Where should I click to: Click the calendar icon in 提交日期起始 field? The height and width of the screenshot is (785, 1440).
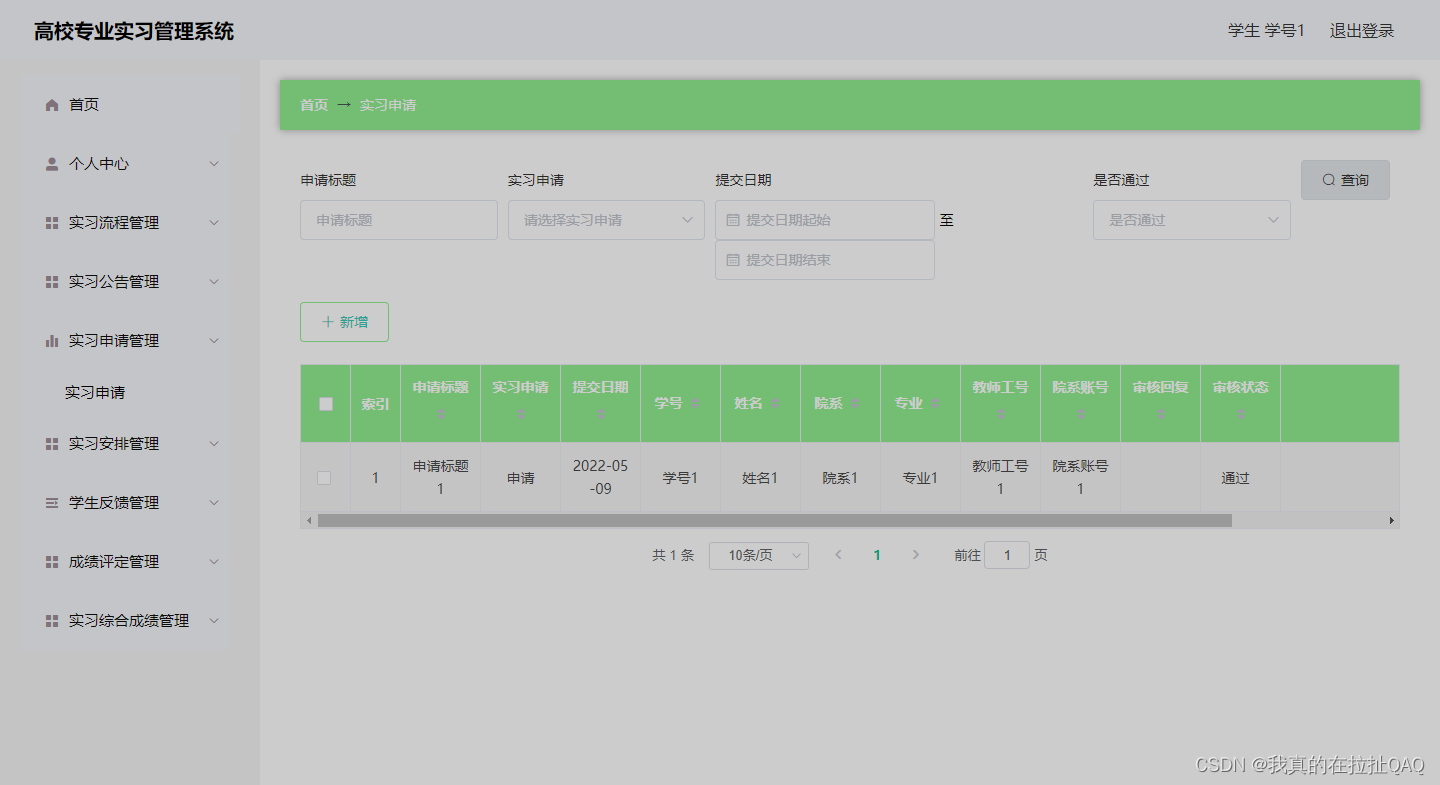click(735, 219)
